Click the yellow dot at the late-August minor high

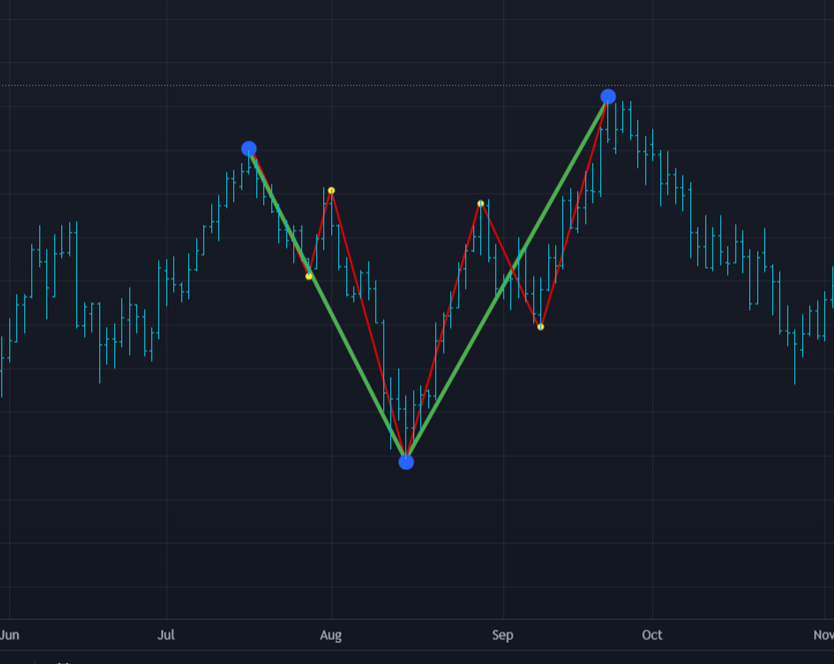pos(481,204)
